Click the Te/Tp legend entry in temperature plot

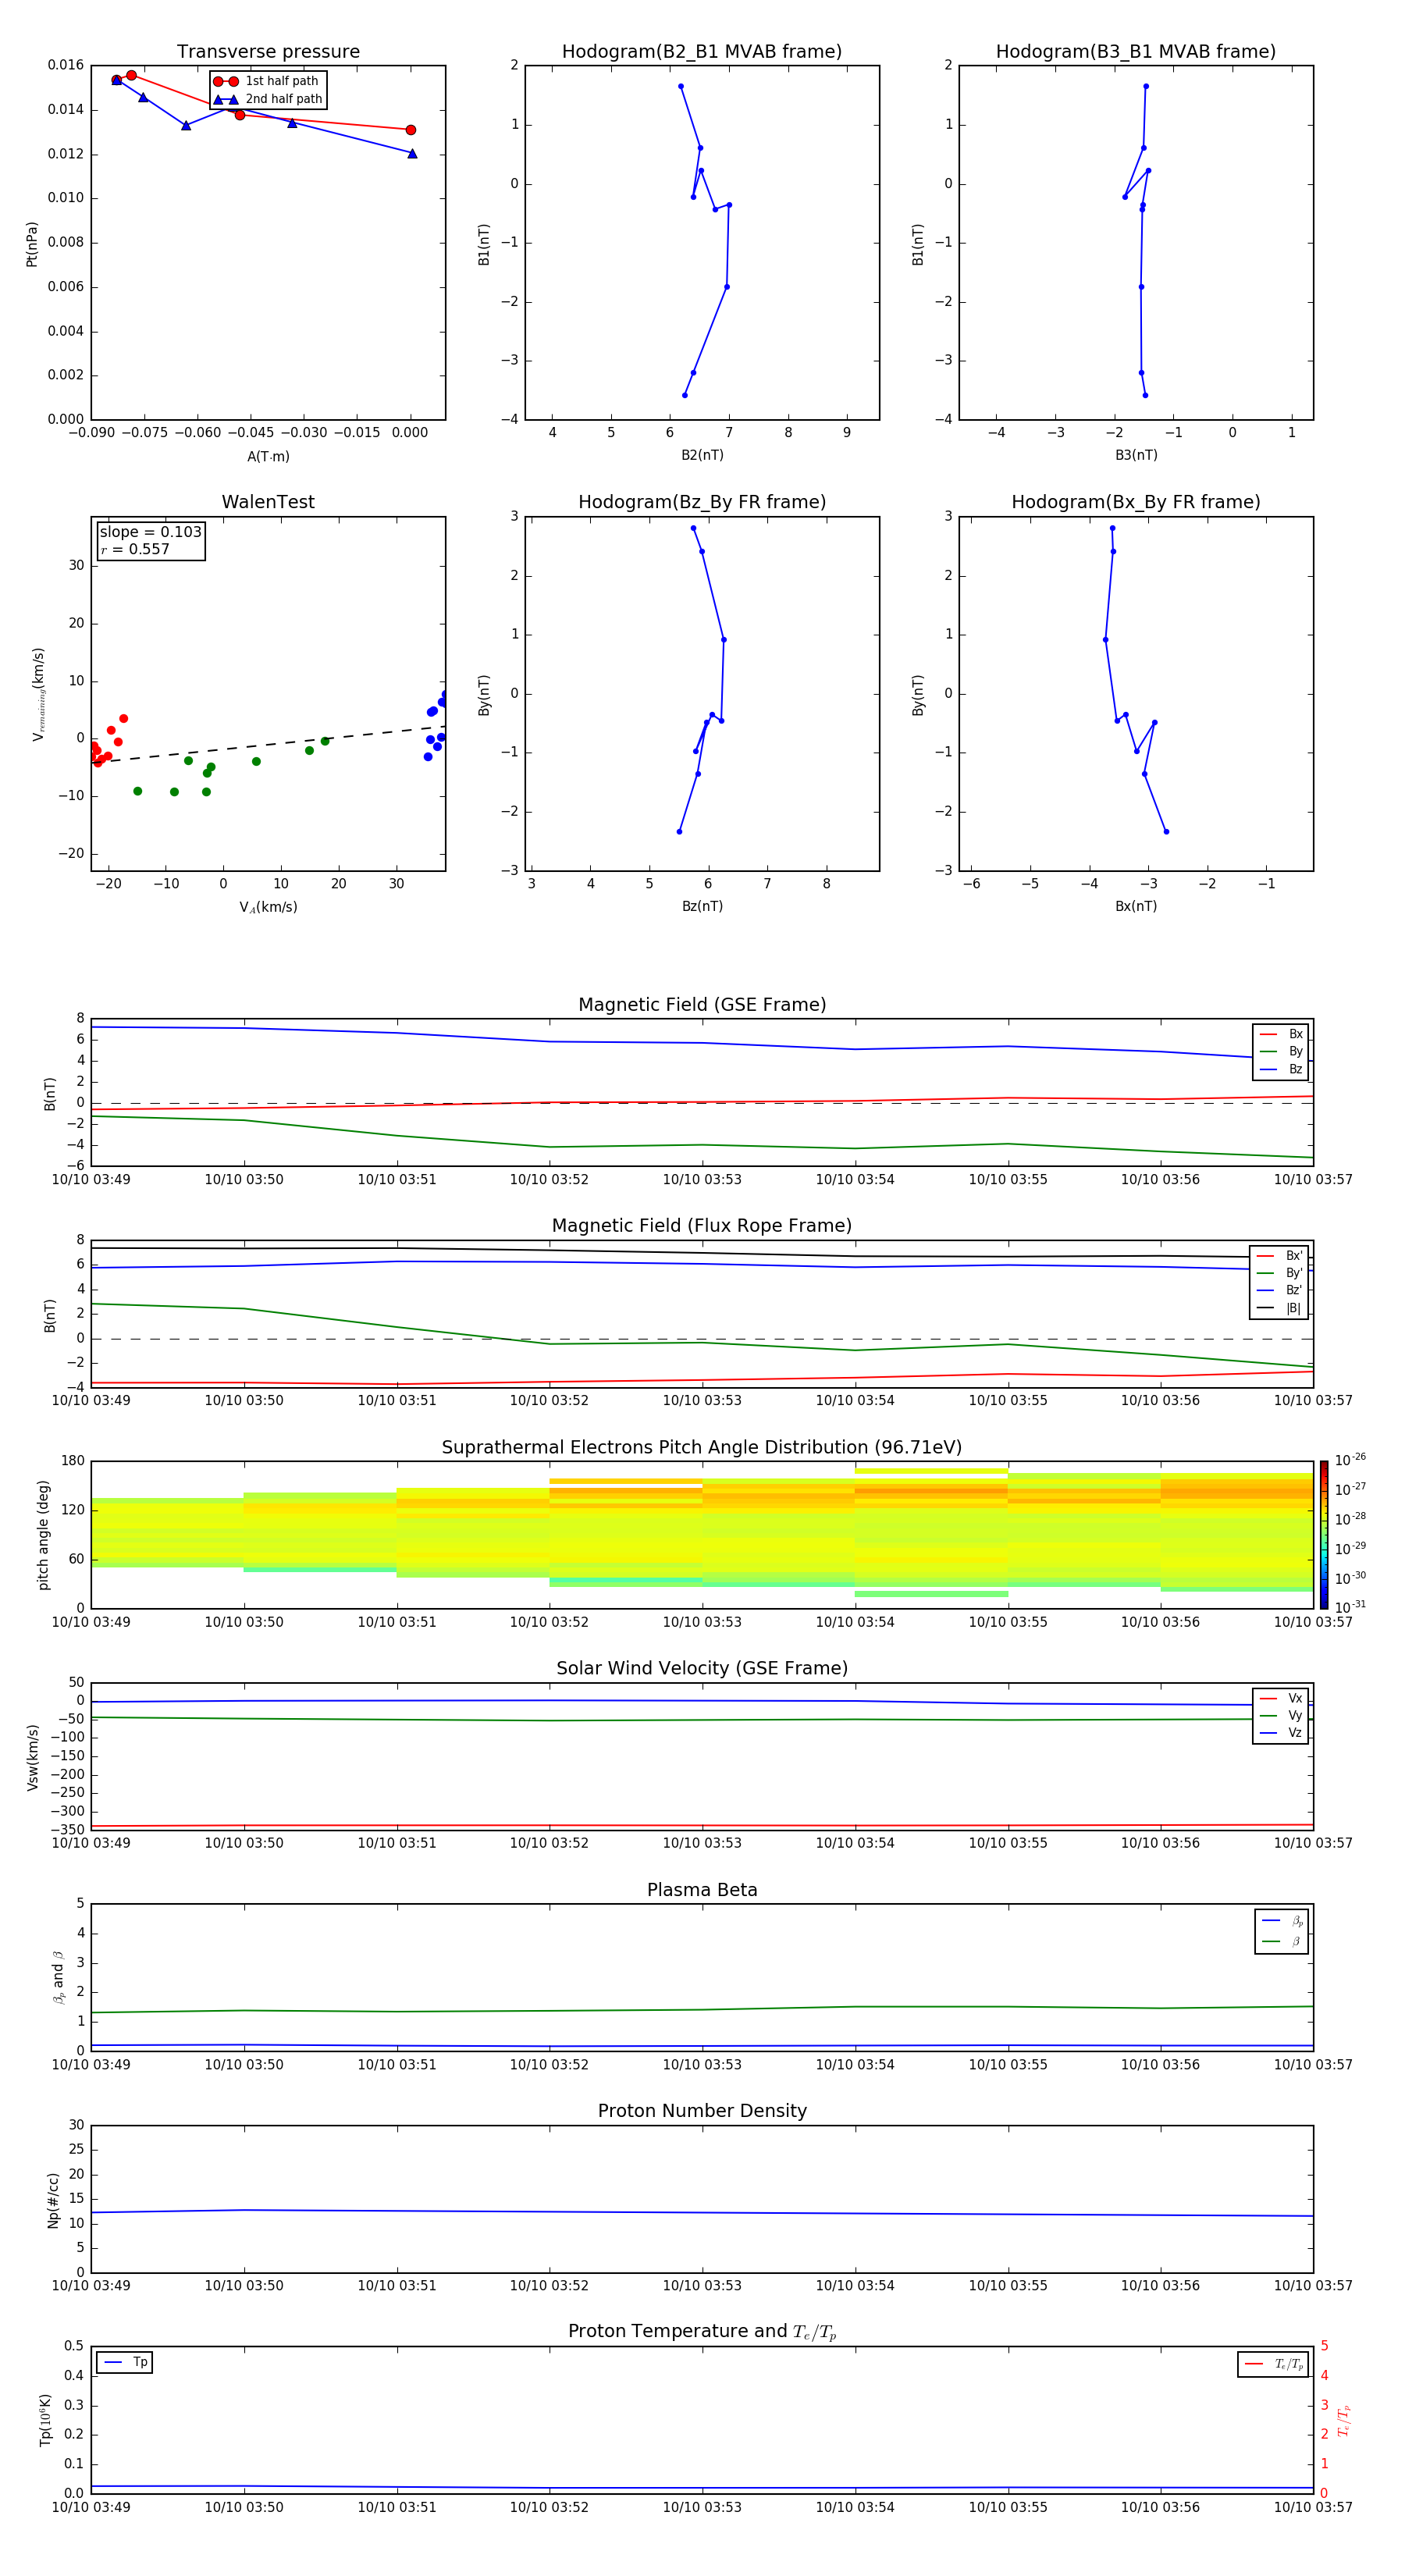click(1273, 2365)
